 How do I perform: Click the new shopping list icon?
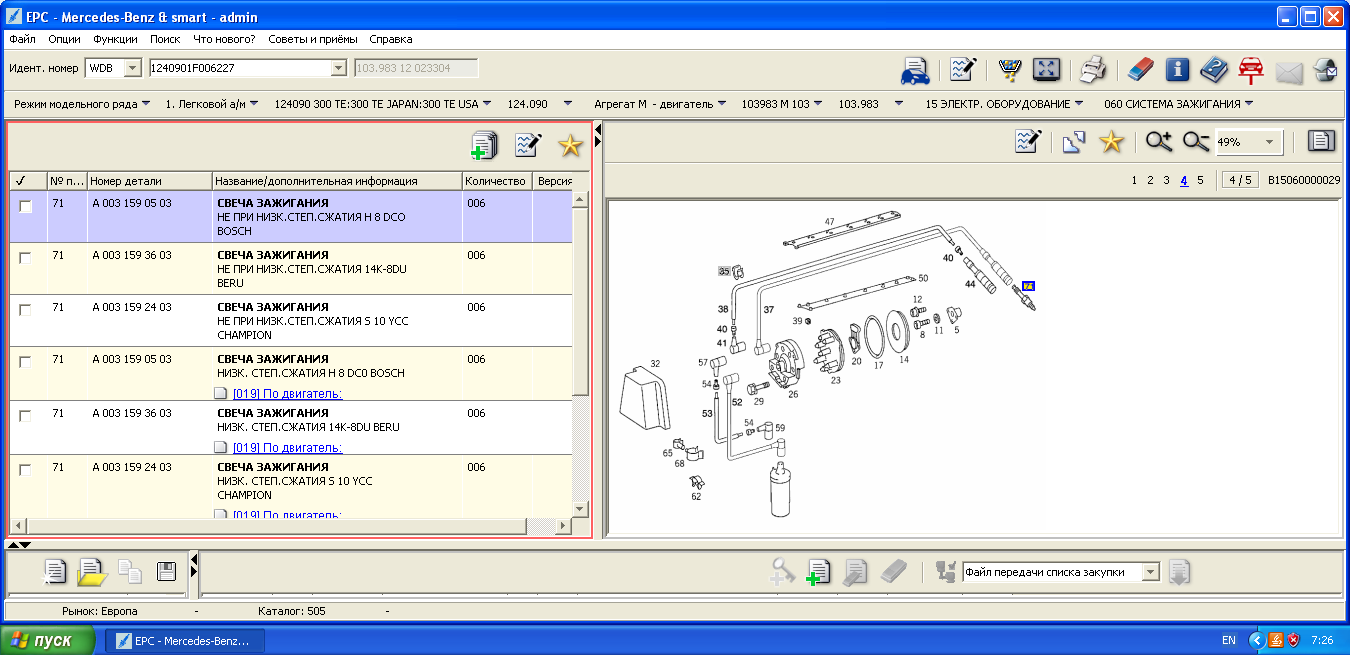point(54,572)
